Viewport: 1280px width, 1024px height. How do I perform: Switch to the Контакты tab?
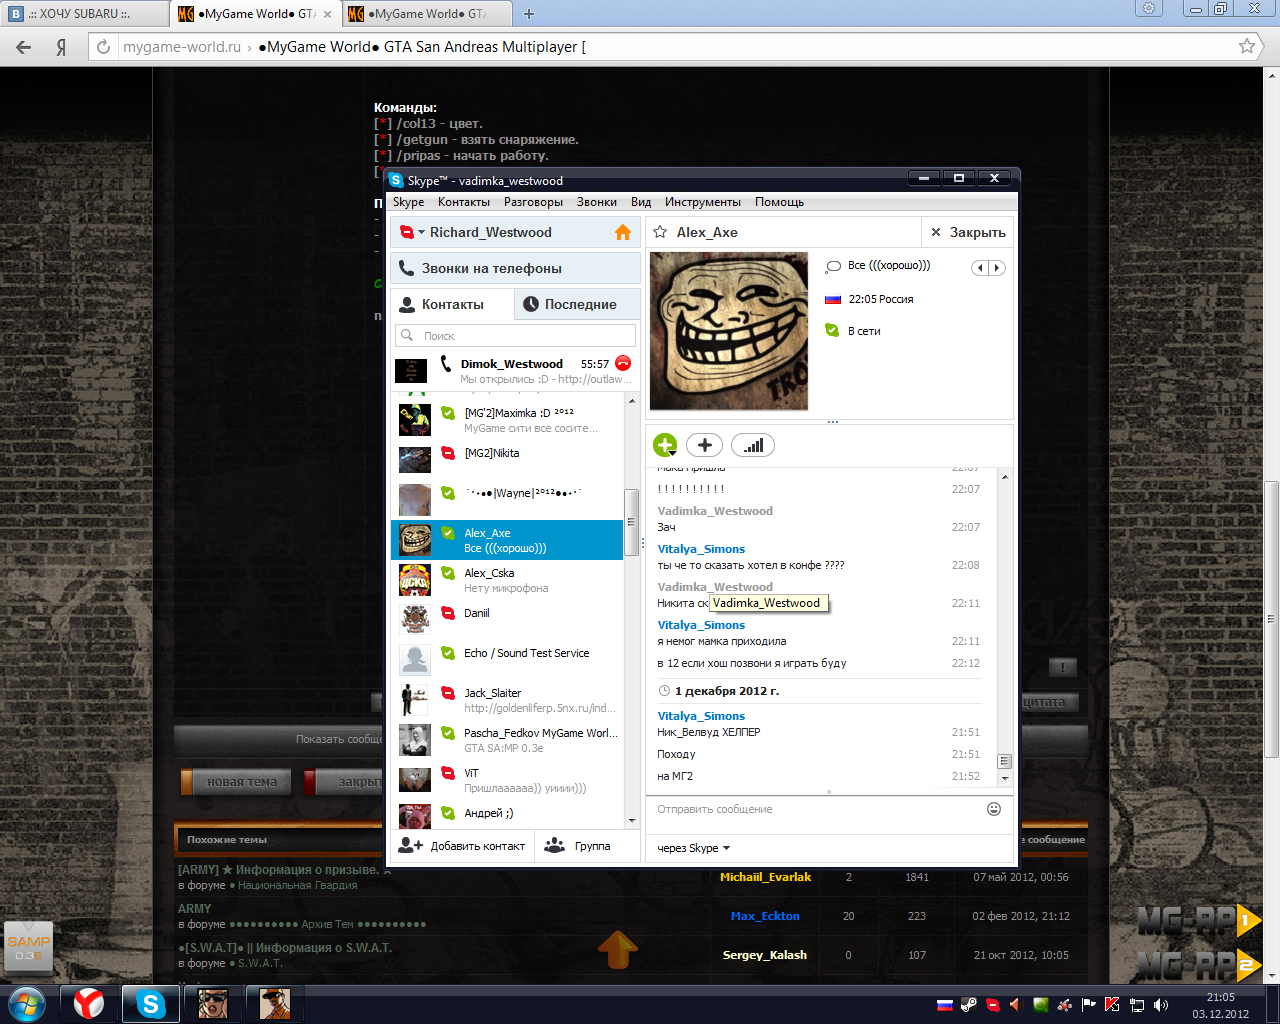(x=452, y=304)
